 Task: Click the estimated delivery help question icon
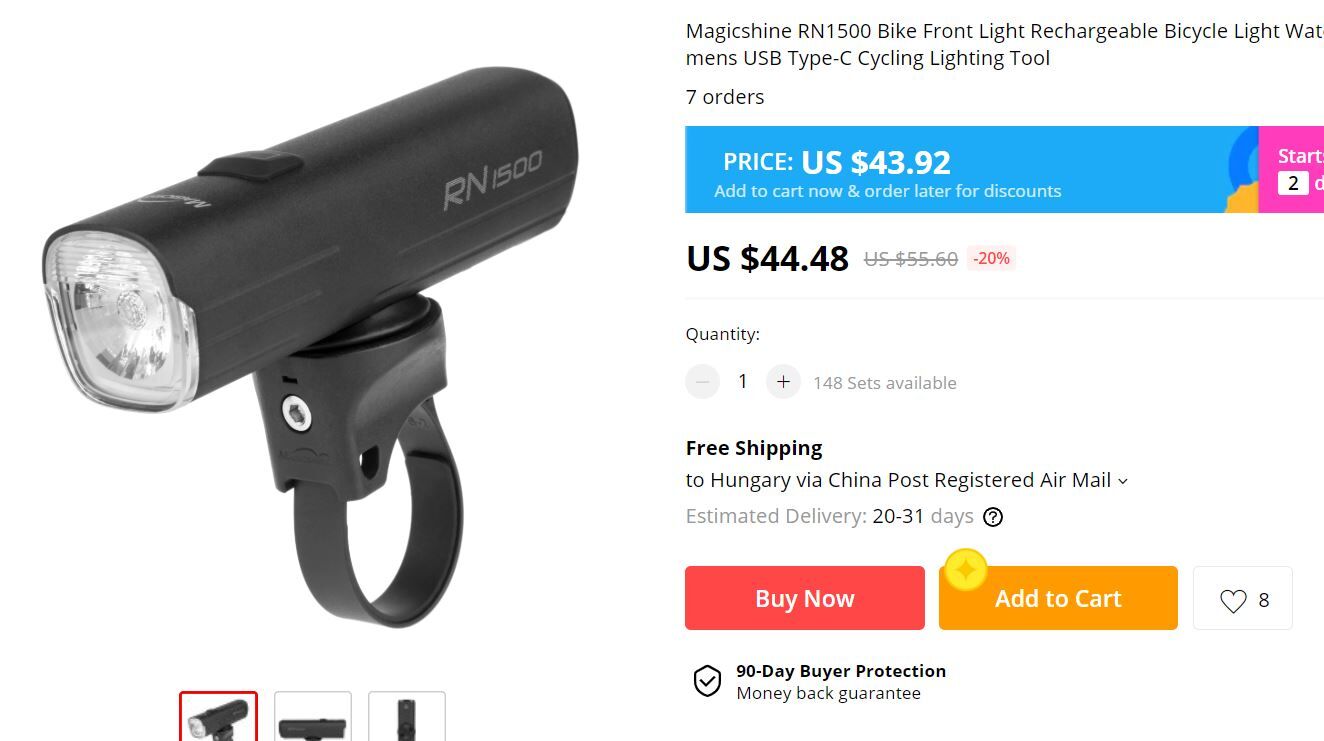point(993,517)
